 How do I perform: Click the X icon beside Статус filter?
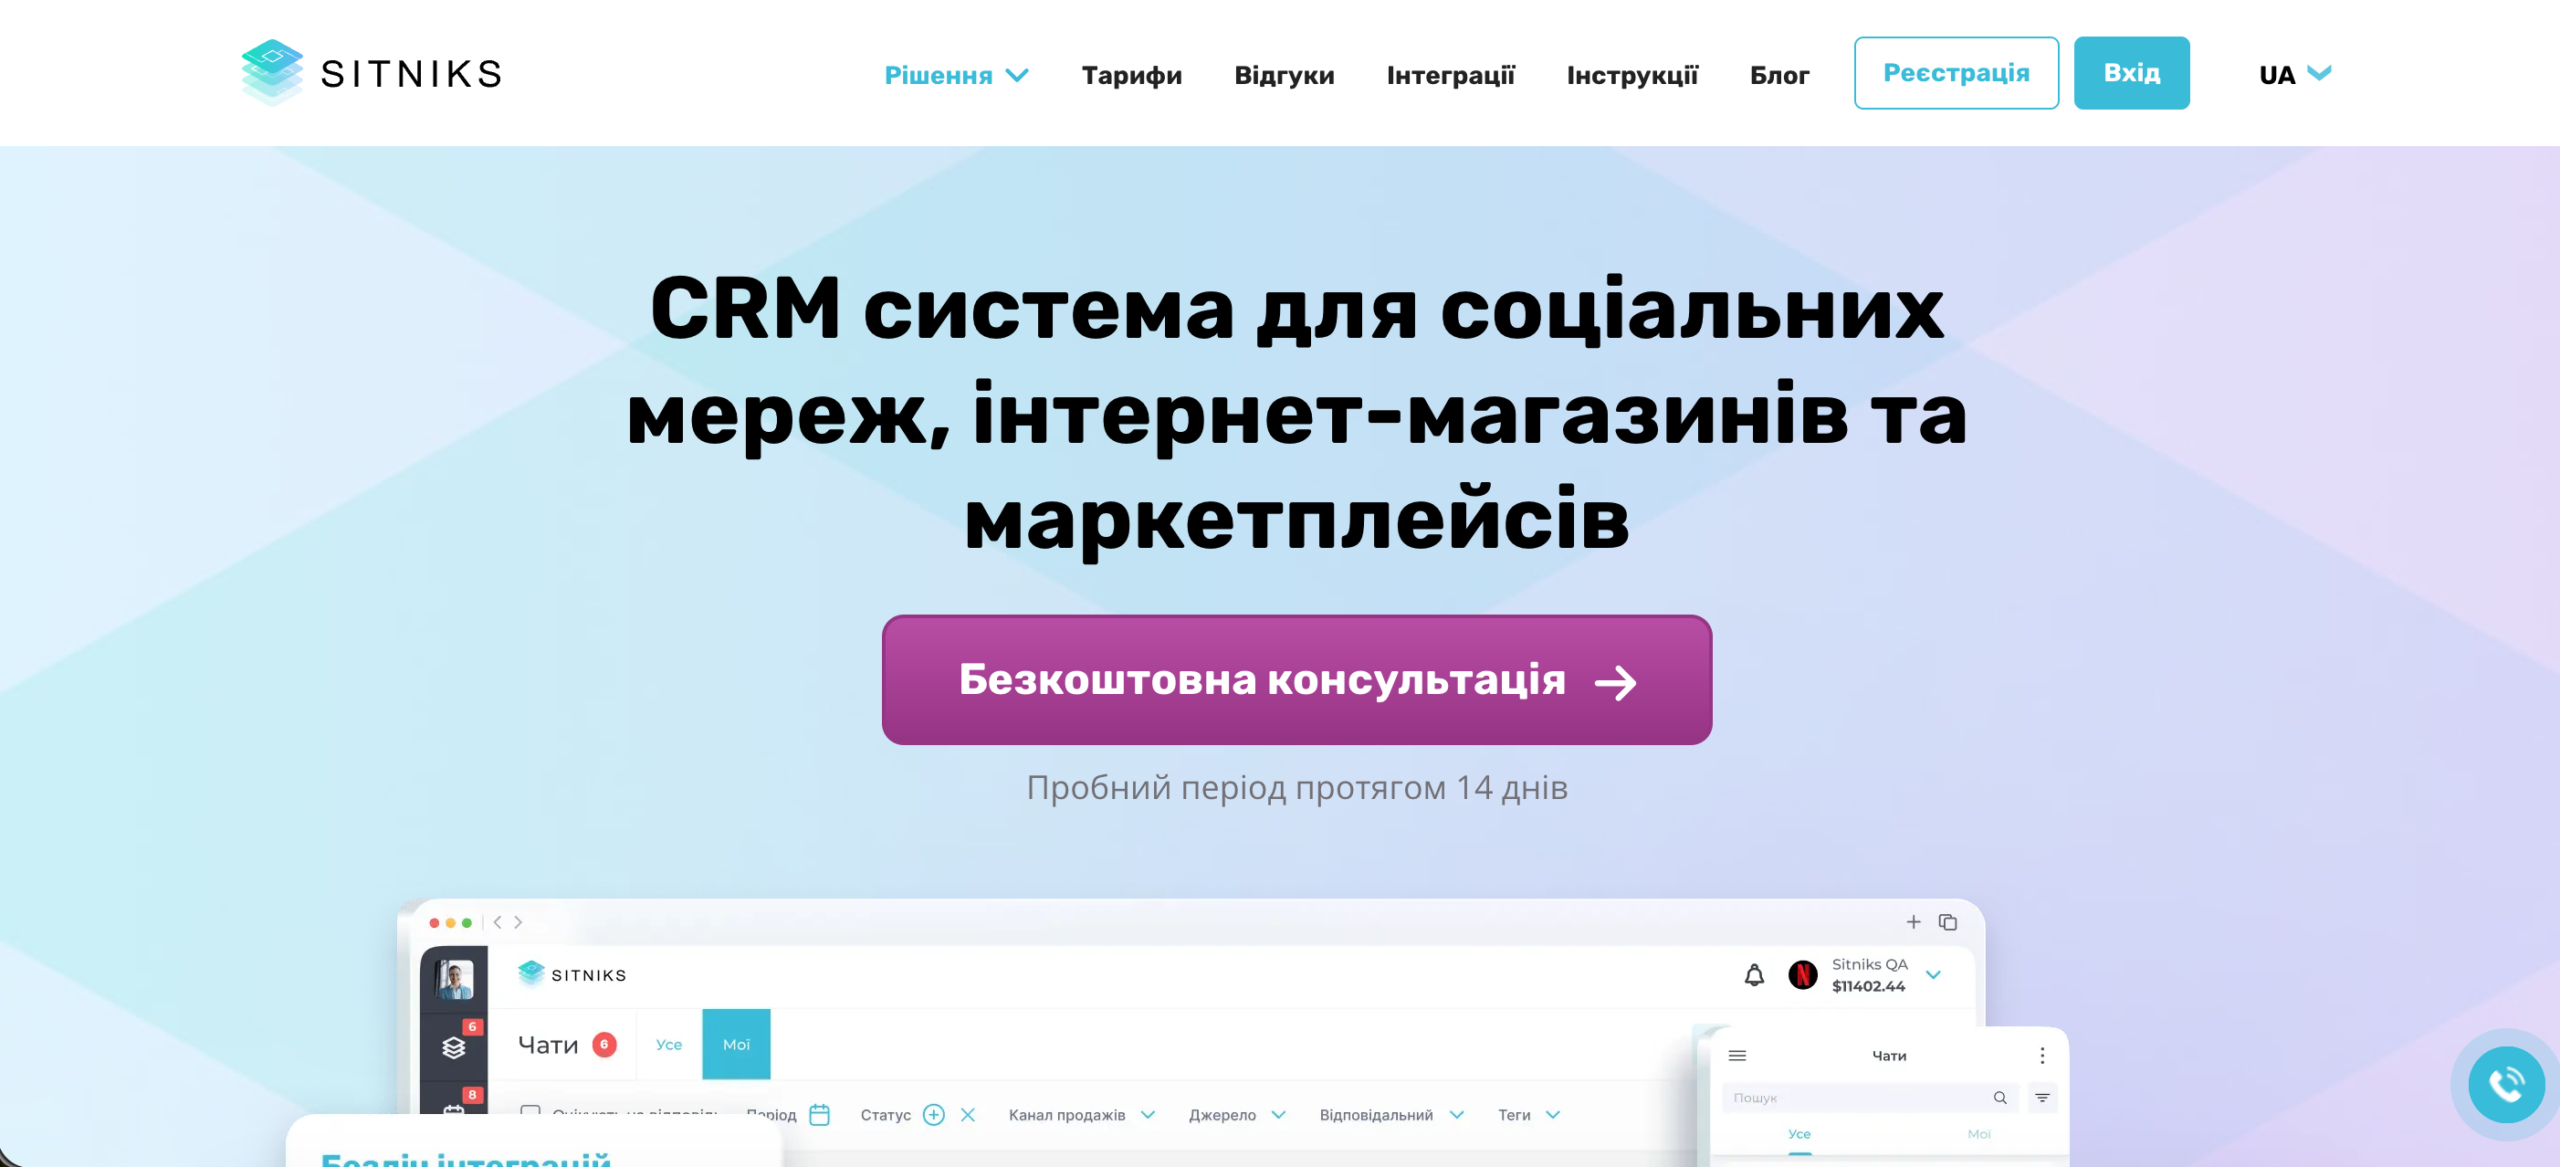point(968,1114)
